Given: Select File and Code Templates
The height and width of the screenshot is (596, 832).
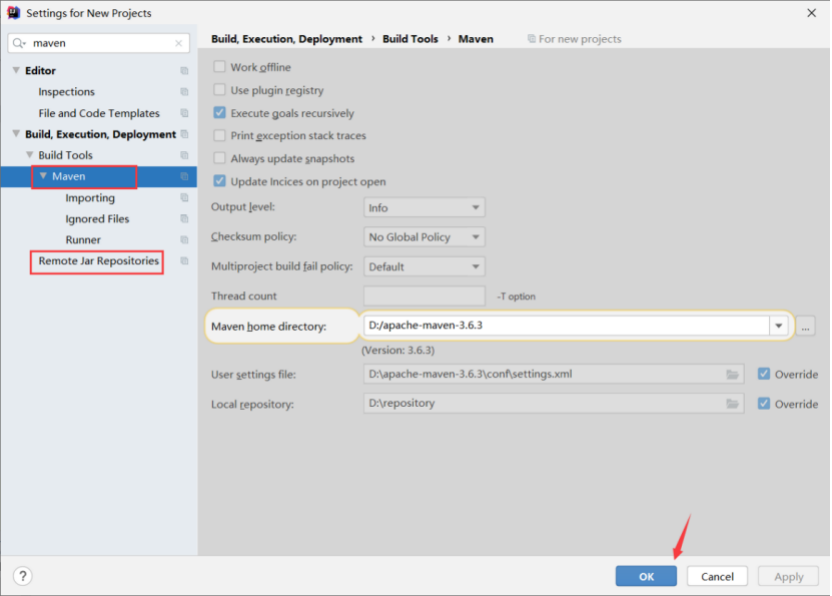Looking at the screenshot, I should point(99,113).
